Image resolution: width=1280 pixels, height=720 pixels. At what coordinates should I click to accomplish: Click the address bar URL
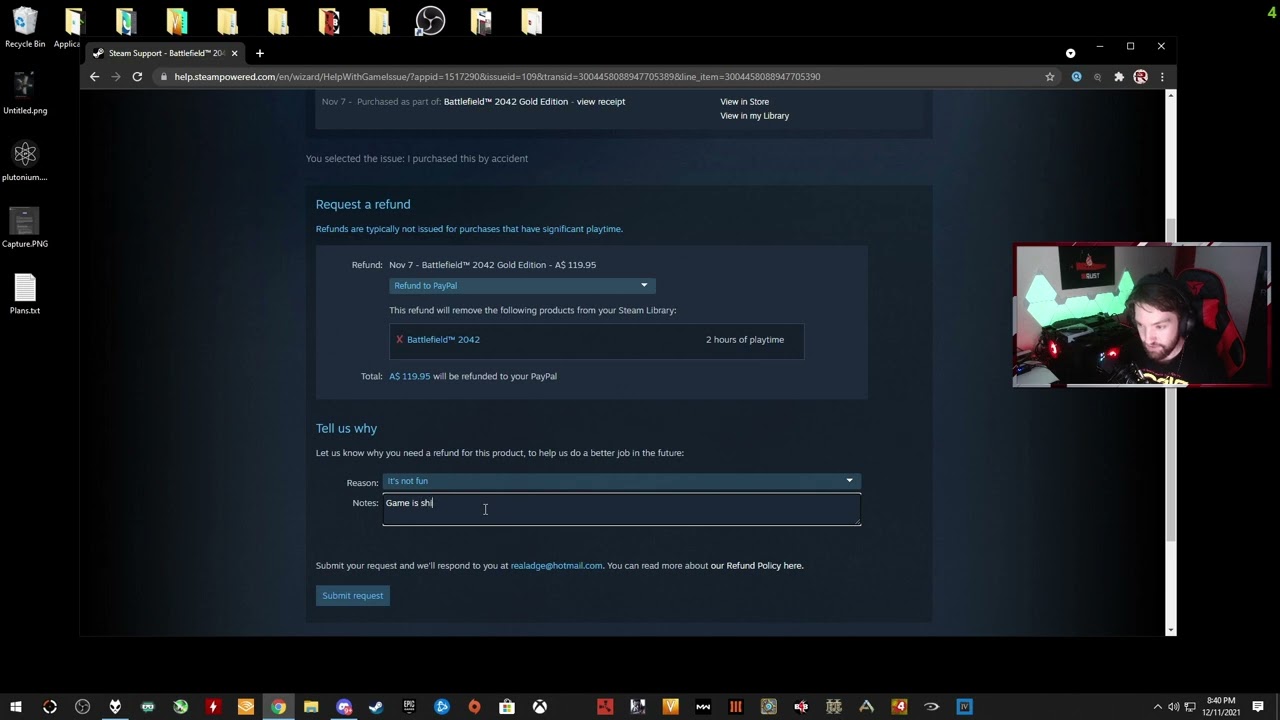point(497,77)
